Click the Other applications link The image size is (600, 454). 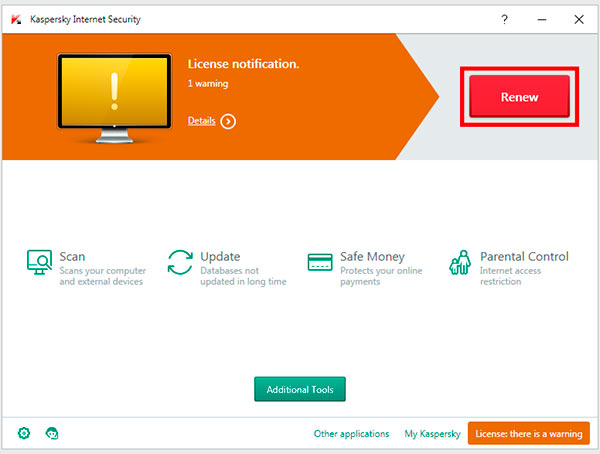[351, 434]
